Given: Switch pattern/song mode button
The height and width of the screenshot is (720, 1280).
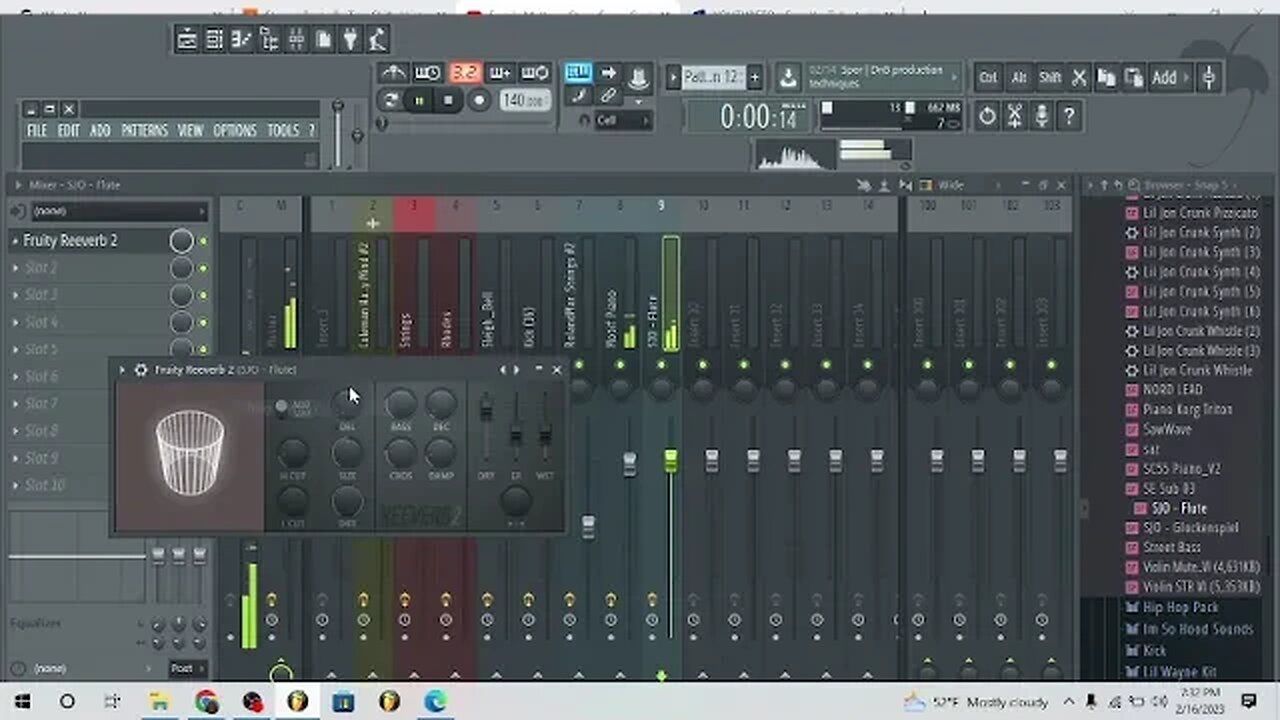Looking at the screenshot, I should coord(391,100).
